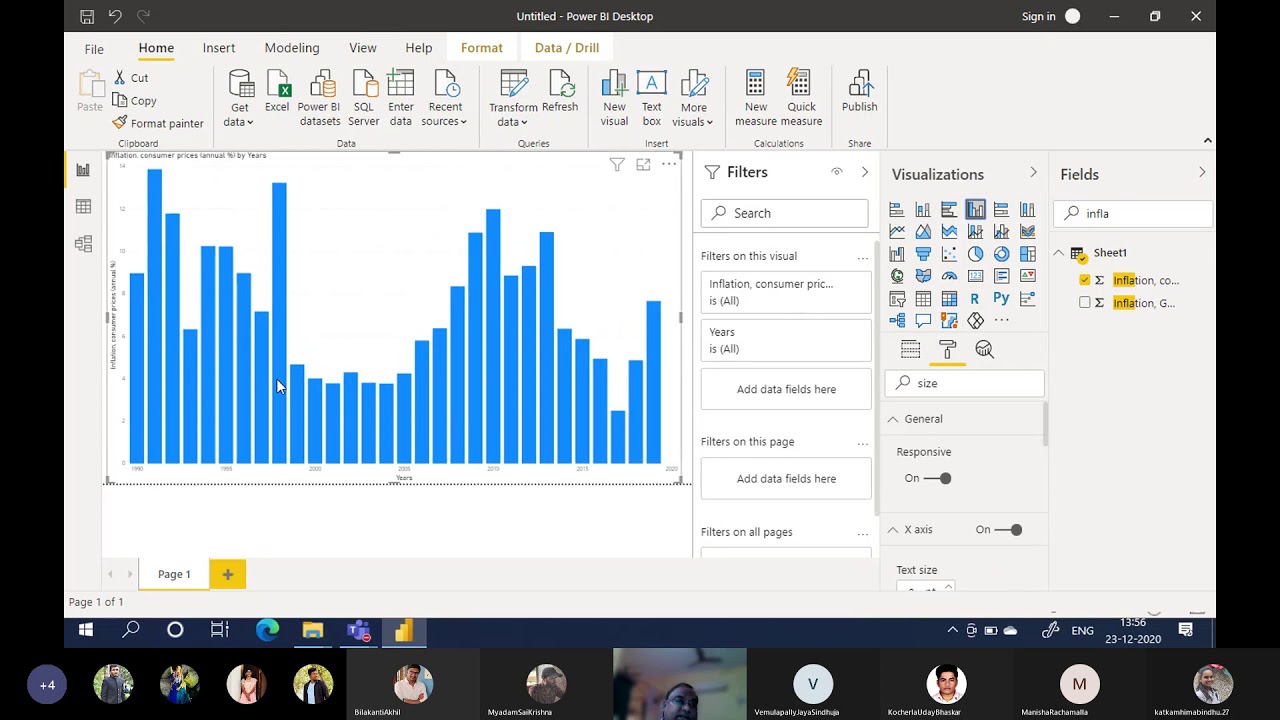Collapse the Fields pane with chevron
1280x720 pixels.
coord(1202,173)
